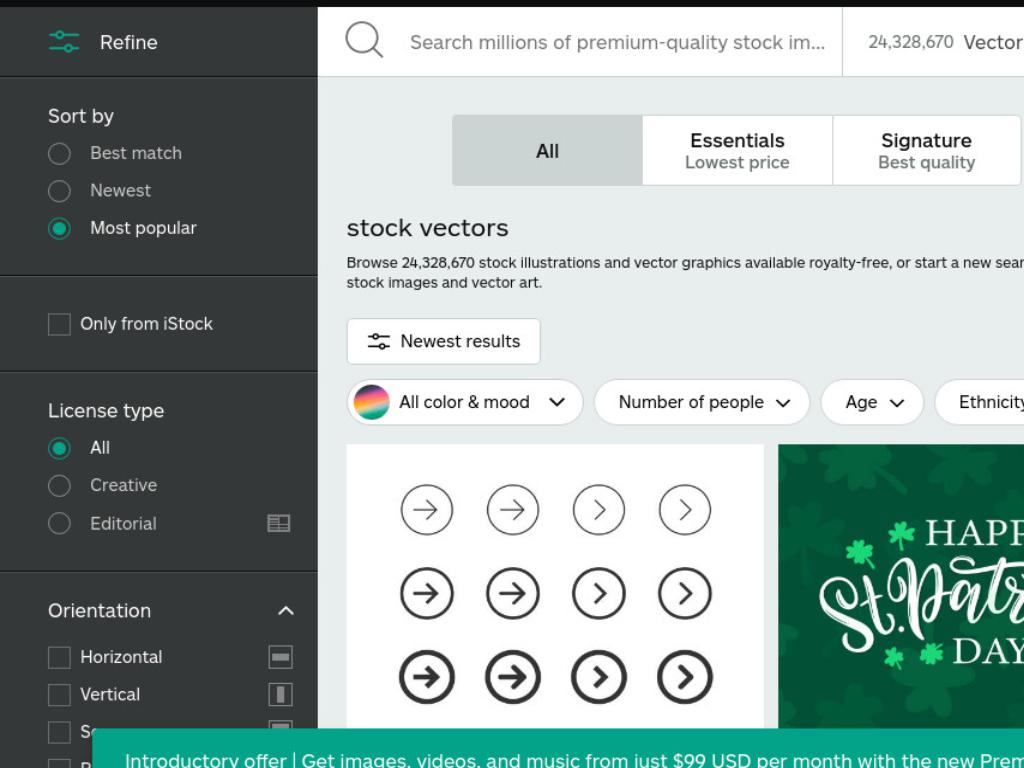Screen dimensions: 1024x768
Task: Open the Number of people dropdown
Action: pyautogui.click(x=701, y=402)
